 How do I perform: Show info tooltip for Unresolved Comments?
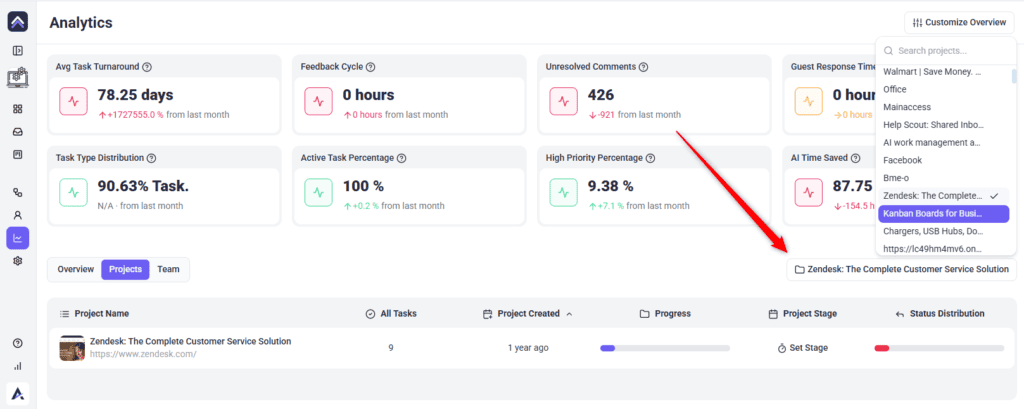[x=643, y=67]
